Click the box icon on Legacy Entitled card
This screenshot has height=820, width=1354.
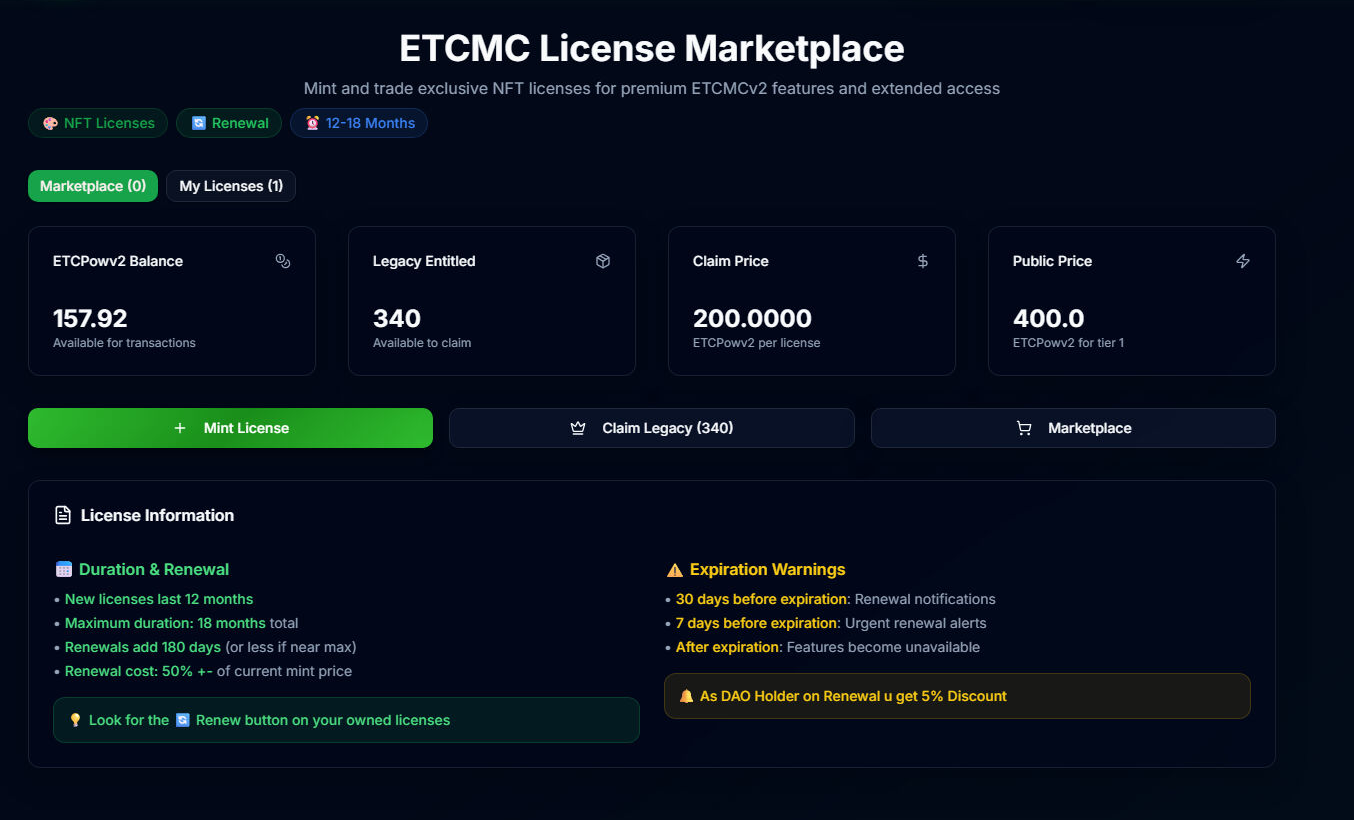(603, 261)
